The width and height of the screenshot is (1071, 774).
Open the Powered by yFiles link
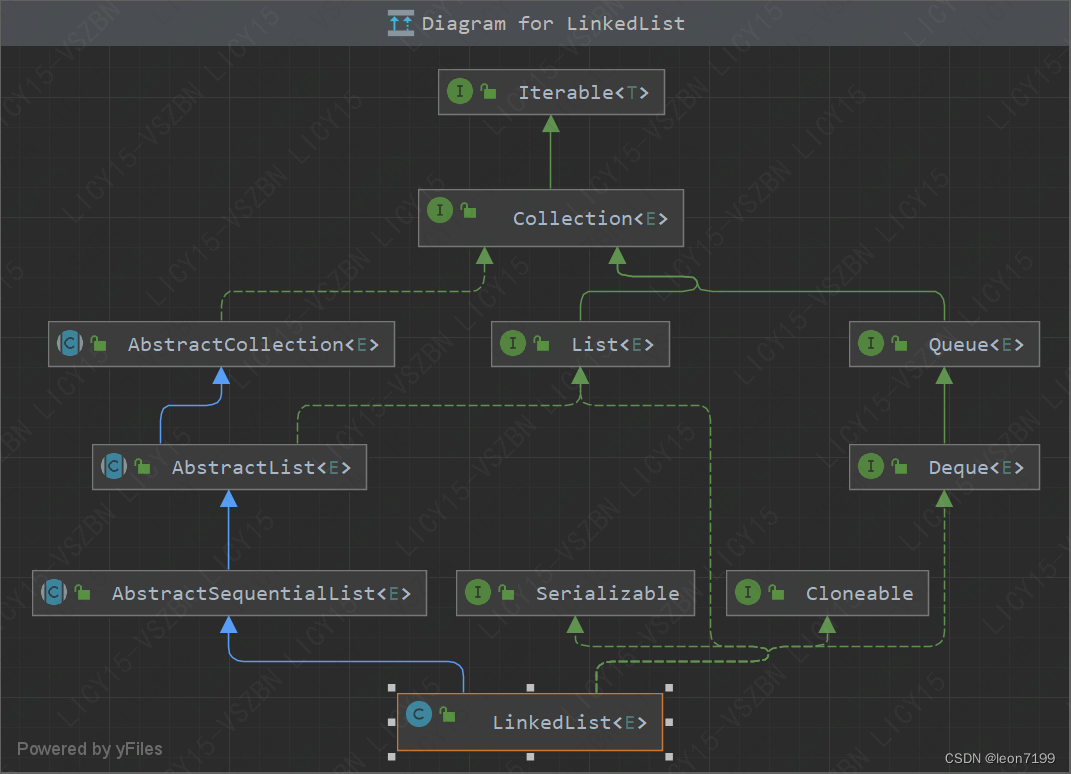pyautogui.click(x=90, y=748)
